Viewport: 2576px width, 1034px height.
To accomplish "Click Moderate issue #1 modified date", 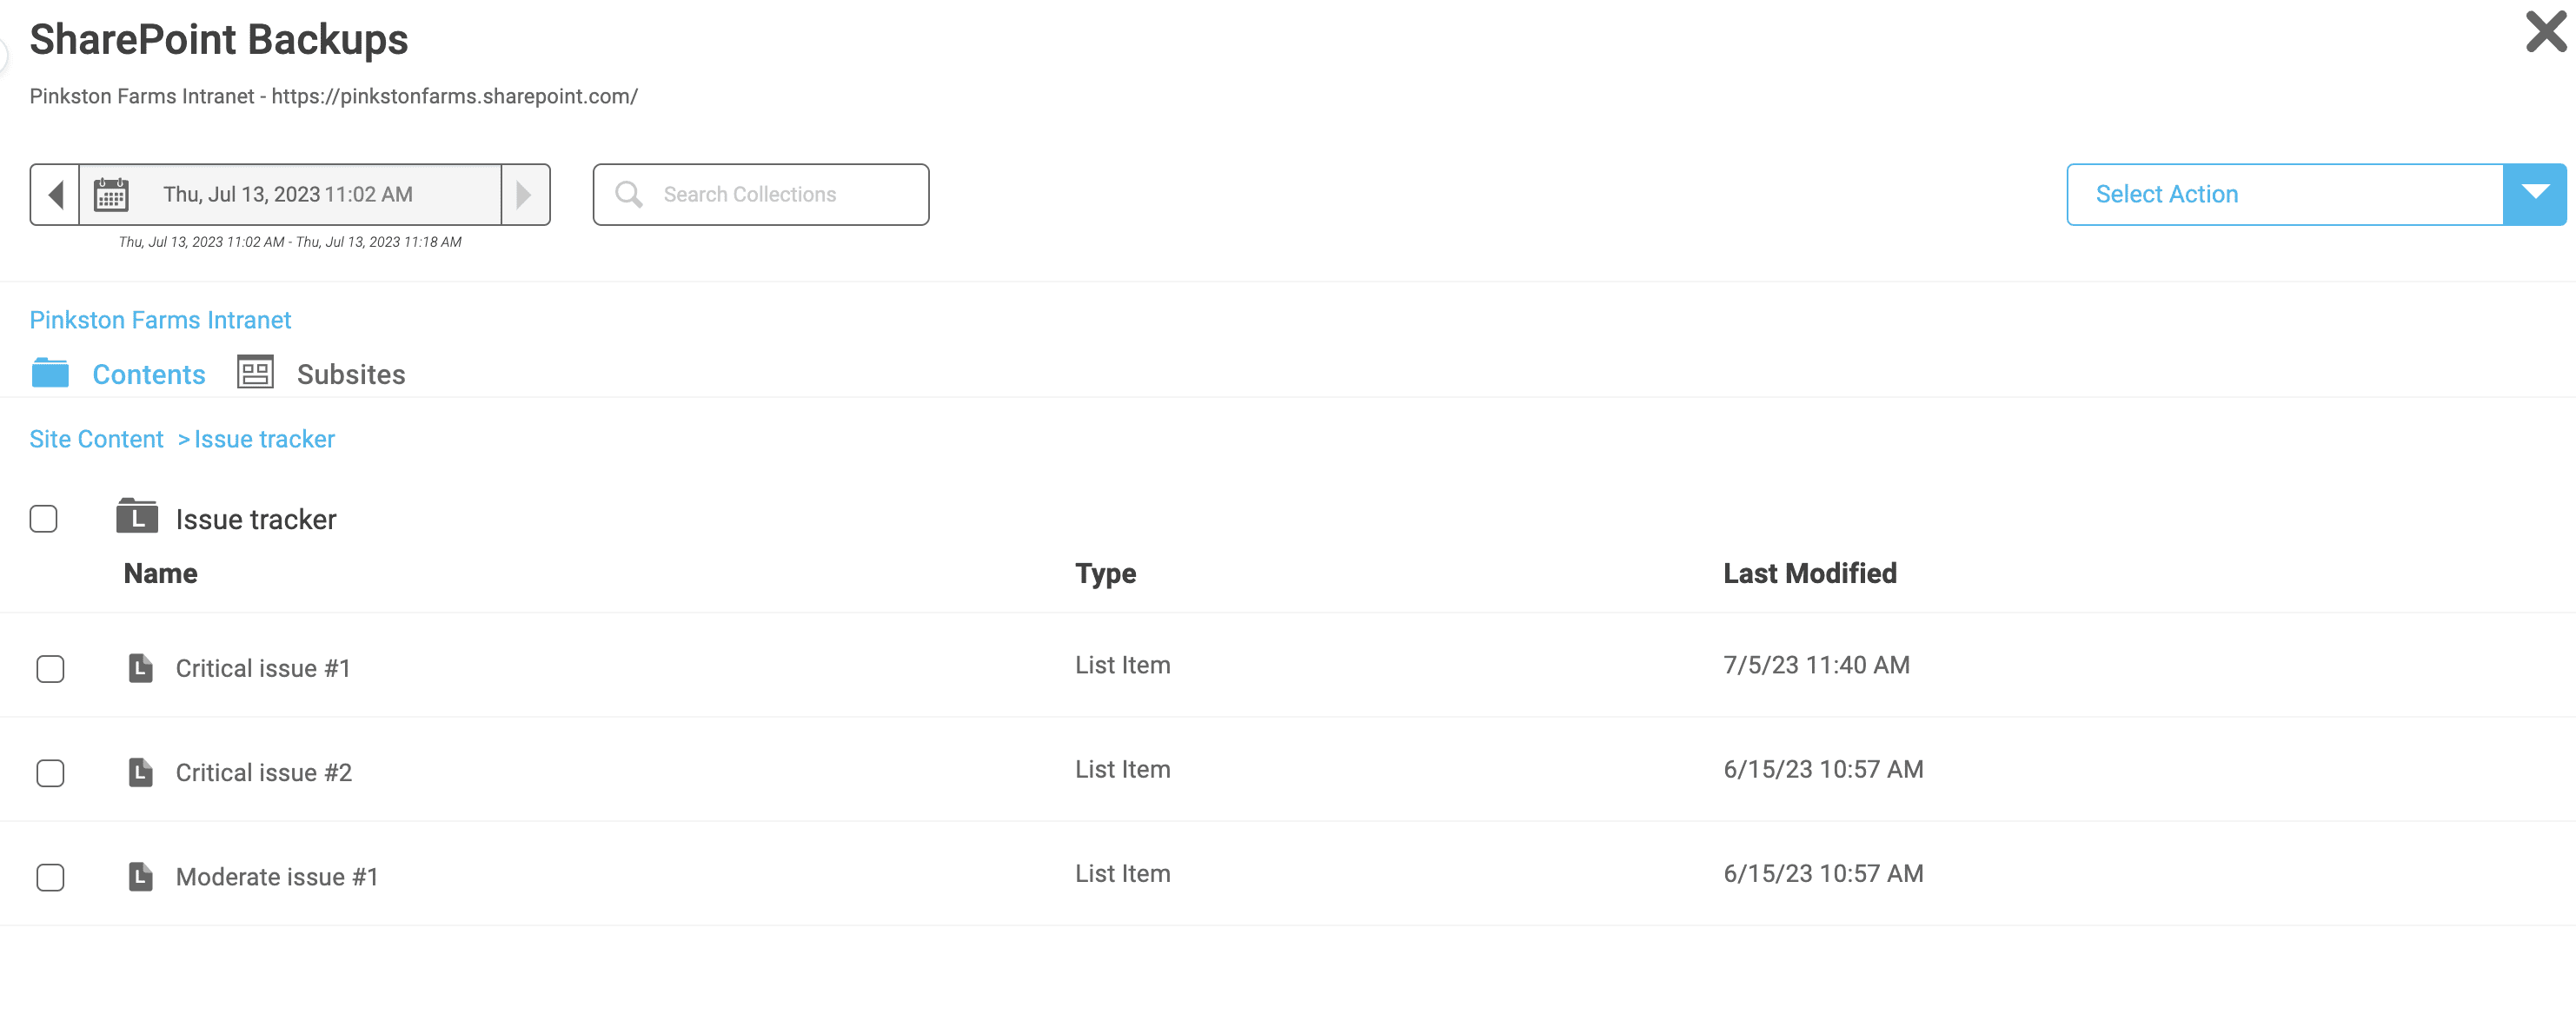I will (1823, 873).
